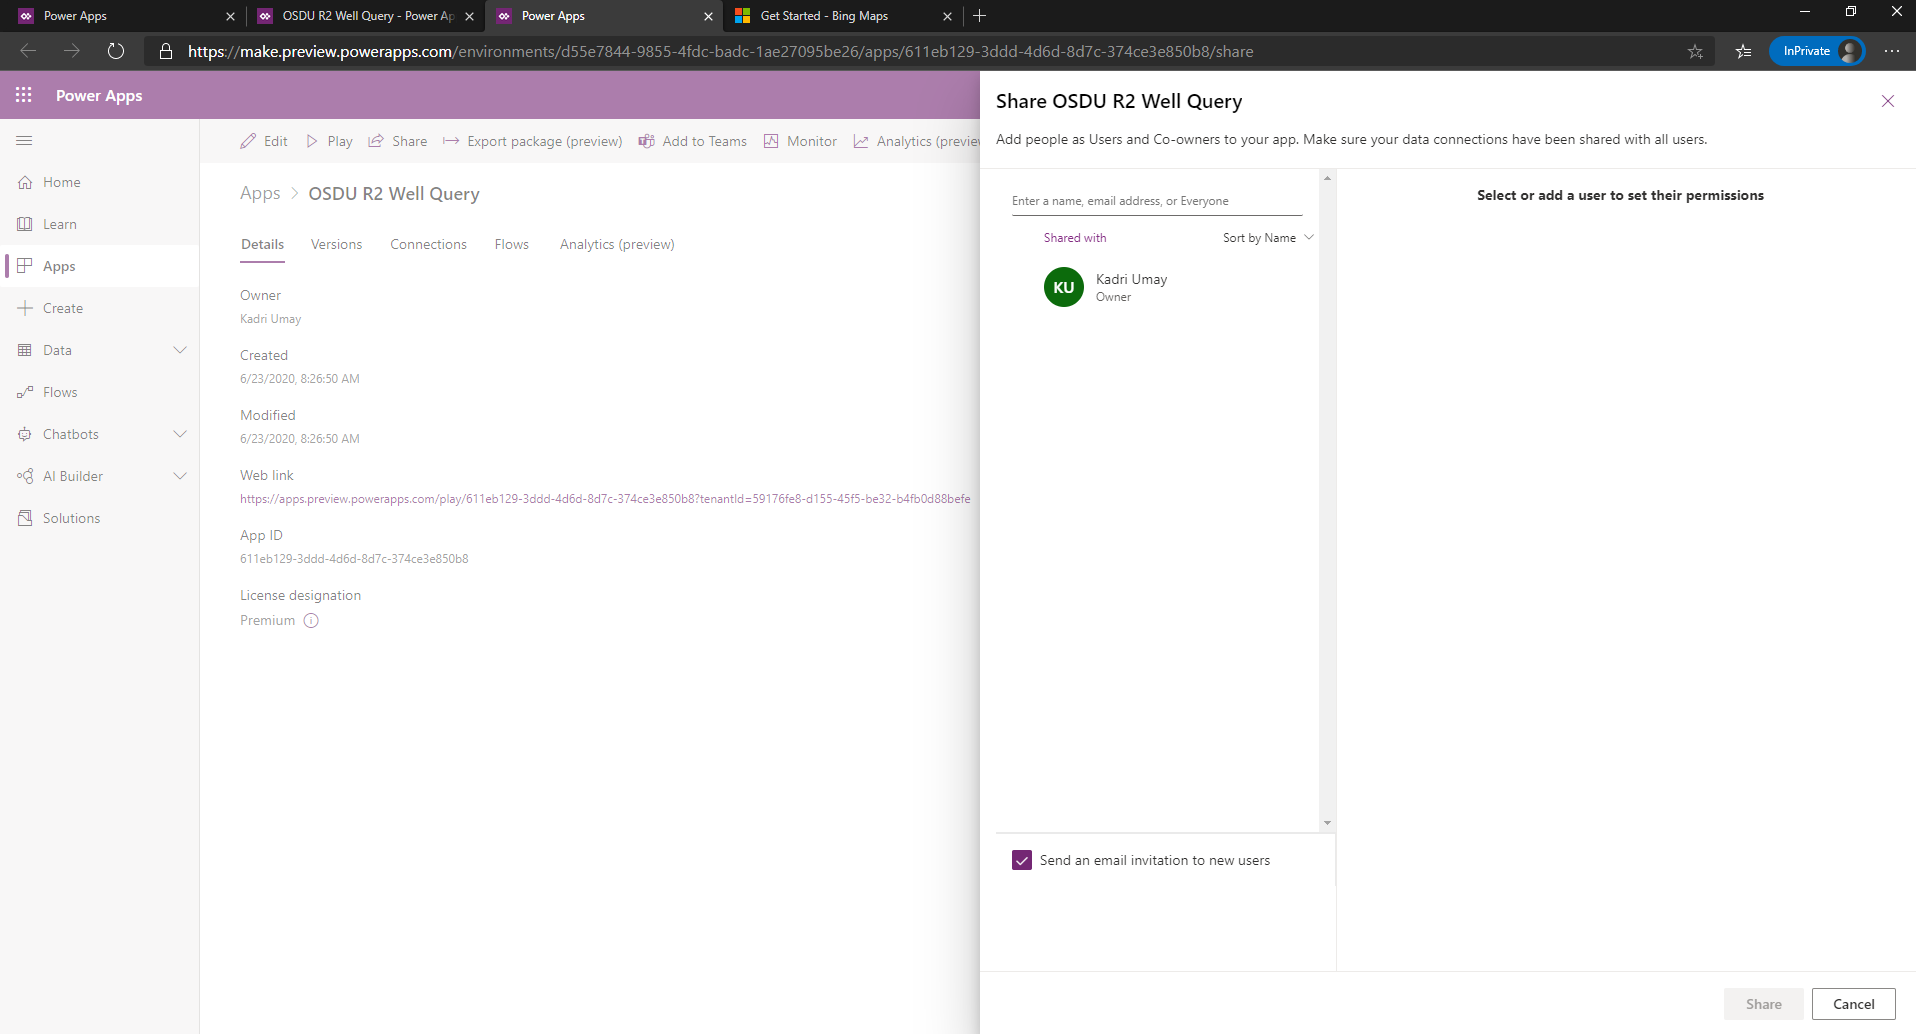Image resolution: width=1916 pixels, height=1034 pixels.
Task: Switch to the Flows tab
Action: 512,244
